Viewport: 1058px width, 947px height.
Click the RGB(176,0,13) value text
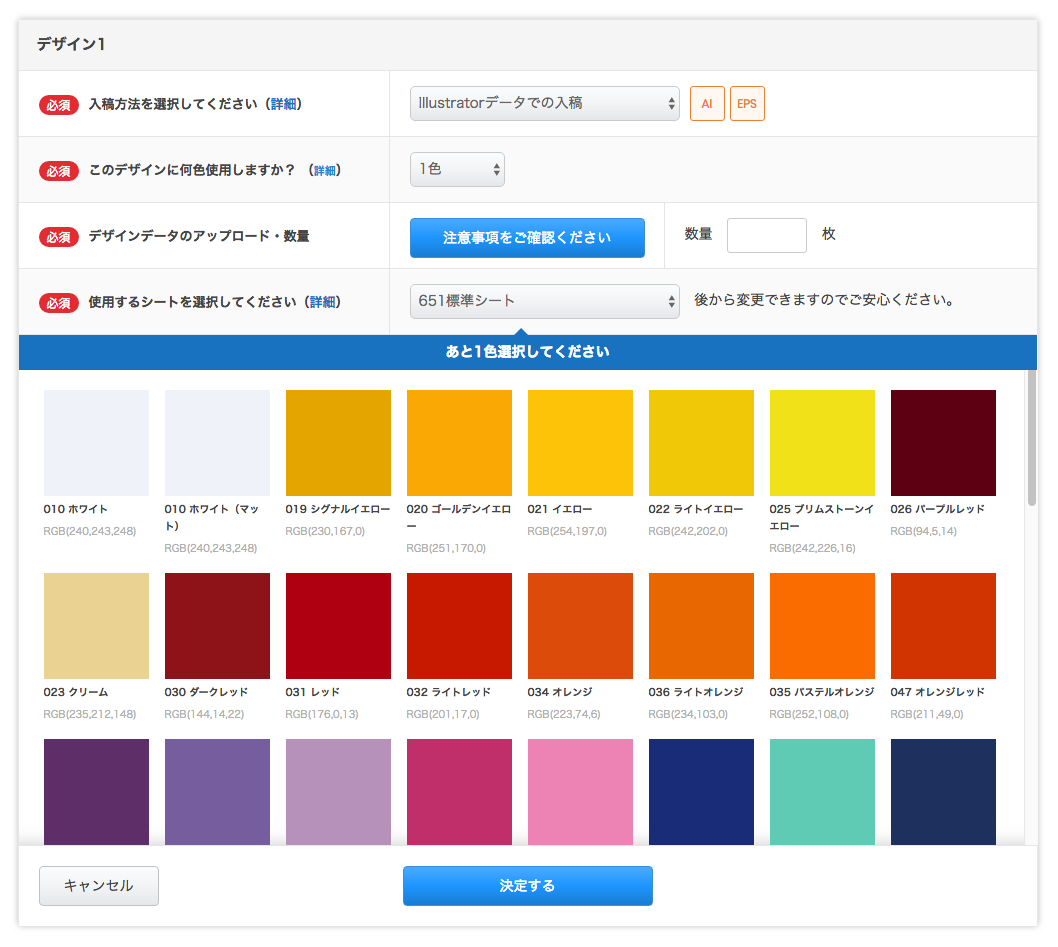pos(322,714)
